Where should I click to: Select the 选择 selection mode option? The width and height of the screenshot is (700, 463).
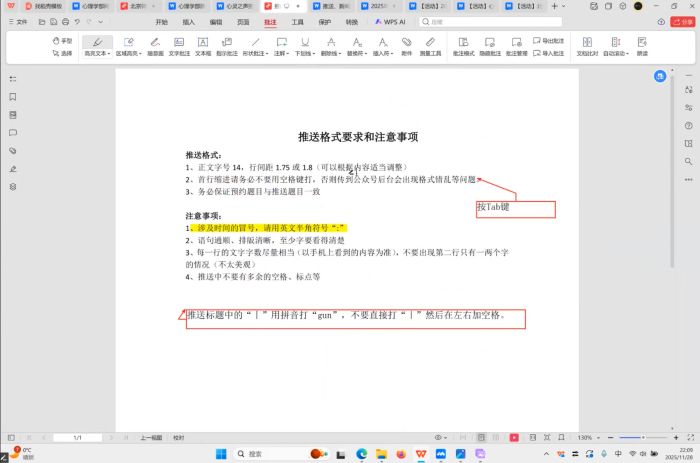62,53
